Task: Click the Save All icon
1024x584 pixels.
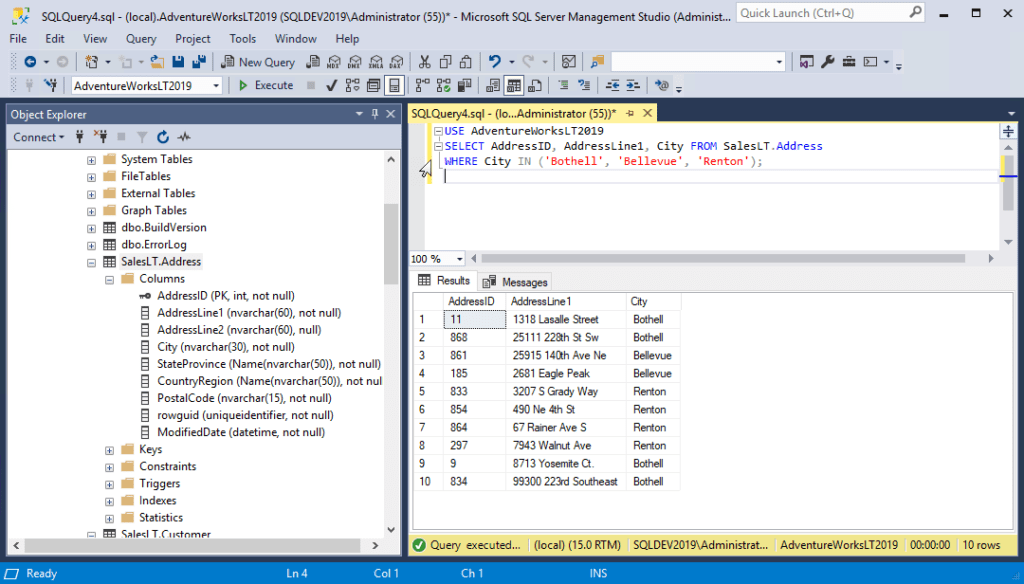Action: pyautogui.click(x=199, y=62)
